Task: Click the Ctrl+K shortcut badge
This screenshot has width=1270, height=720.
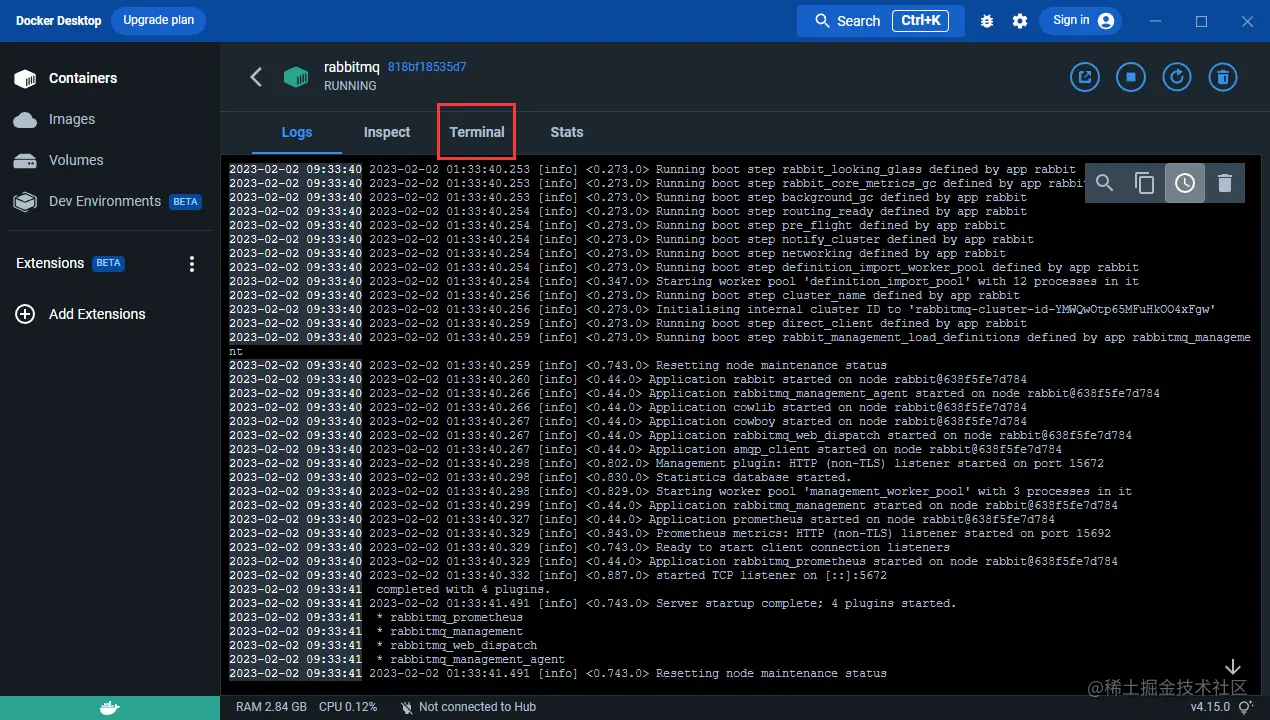Action: [x=920, y=21]
